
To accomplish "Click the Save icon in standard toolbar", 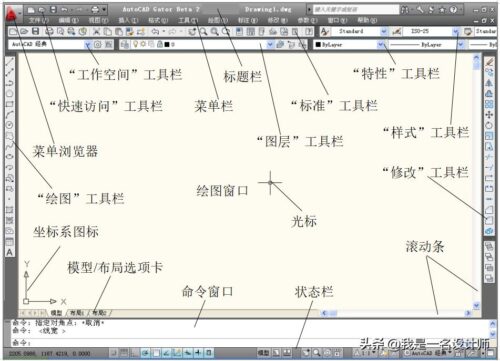I will click(36, 32).
